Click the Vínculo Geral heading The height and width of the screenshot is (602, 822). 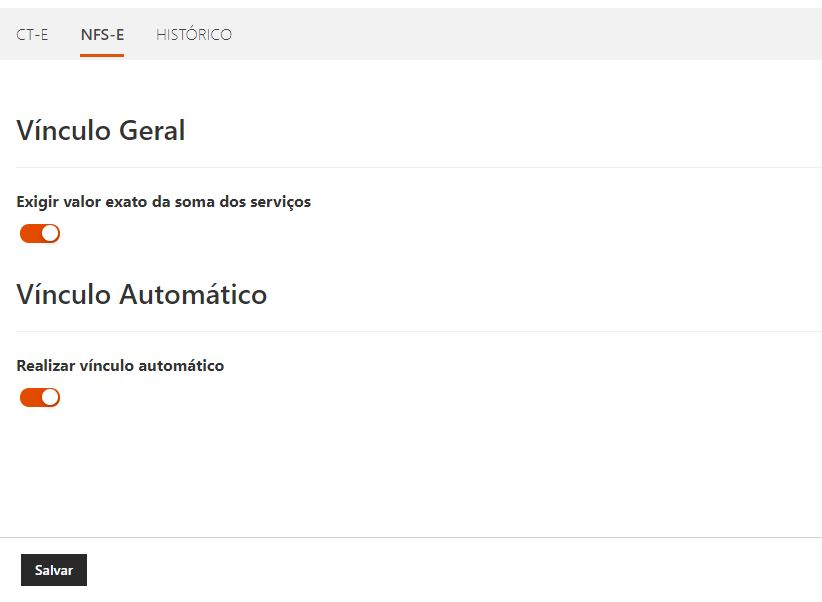coord(101,131)
